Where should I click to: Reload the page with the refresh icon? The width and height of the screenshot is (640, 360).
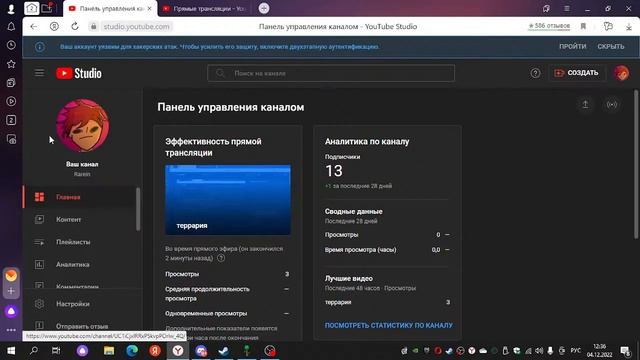(75, 27)
